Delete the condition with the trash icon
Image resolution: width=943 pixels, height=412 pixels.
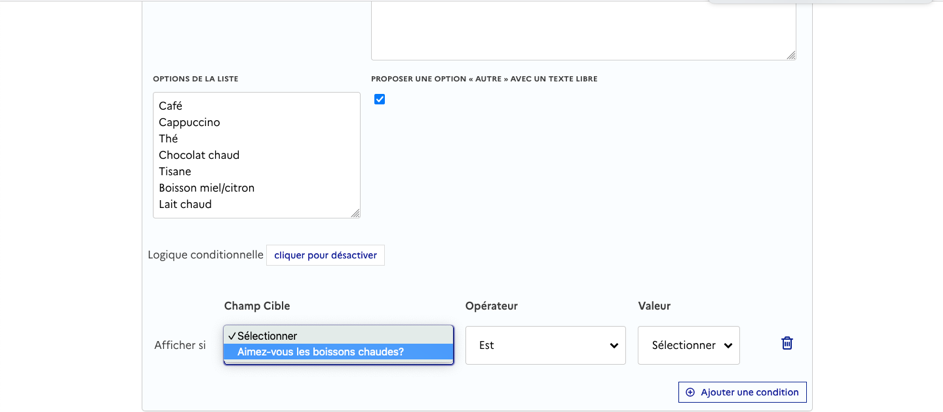click(x=787, y=343)
